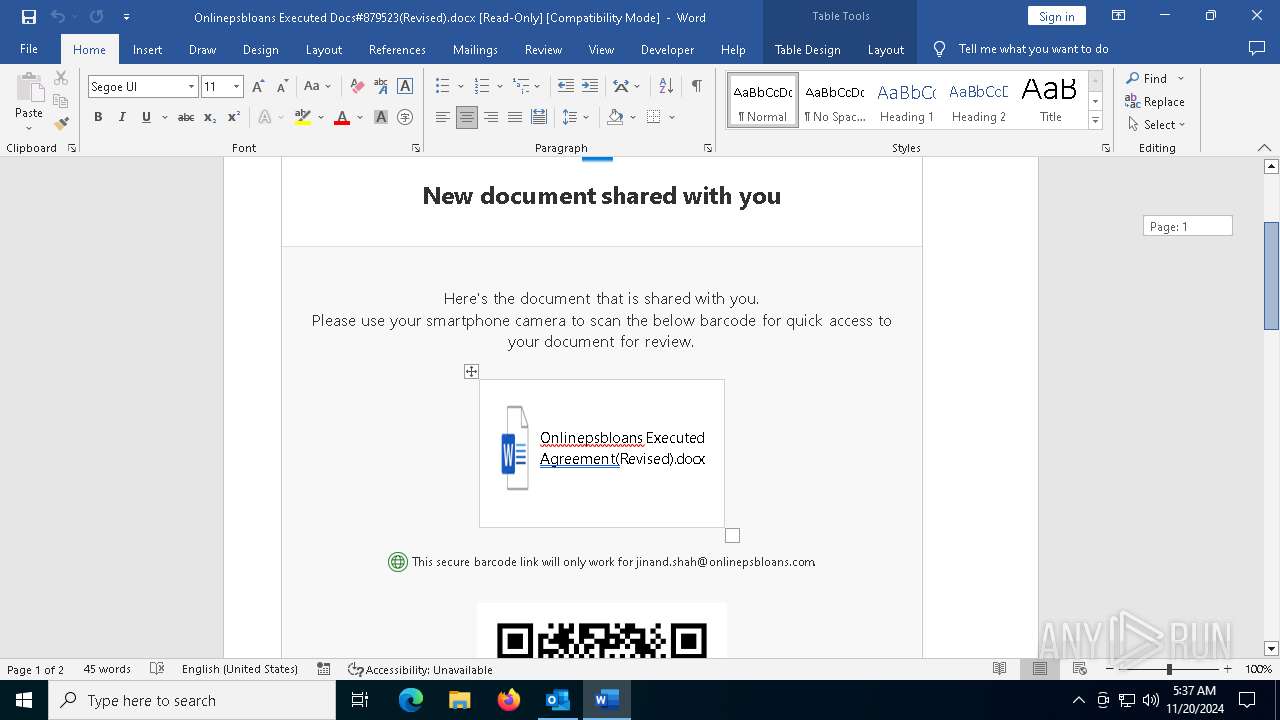The image size is (1280, 720).
Task: Click the Find button
Action: click(1146, 78)
